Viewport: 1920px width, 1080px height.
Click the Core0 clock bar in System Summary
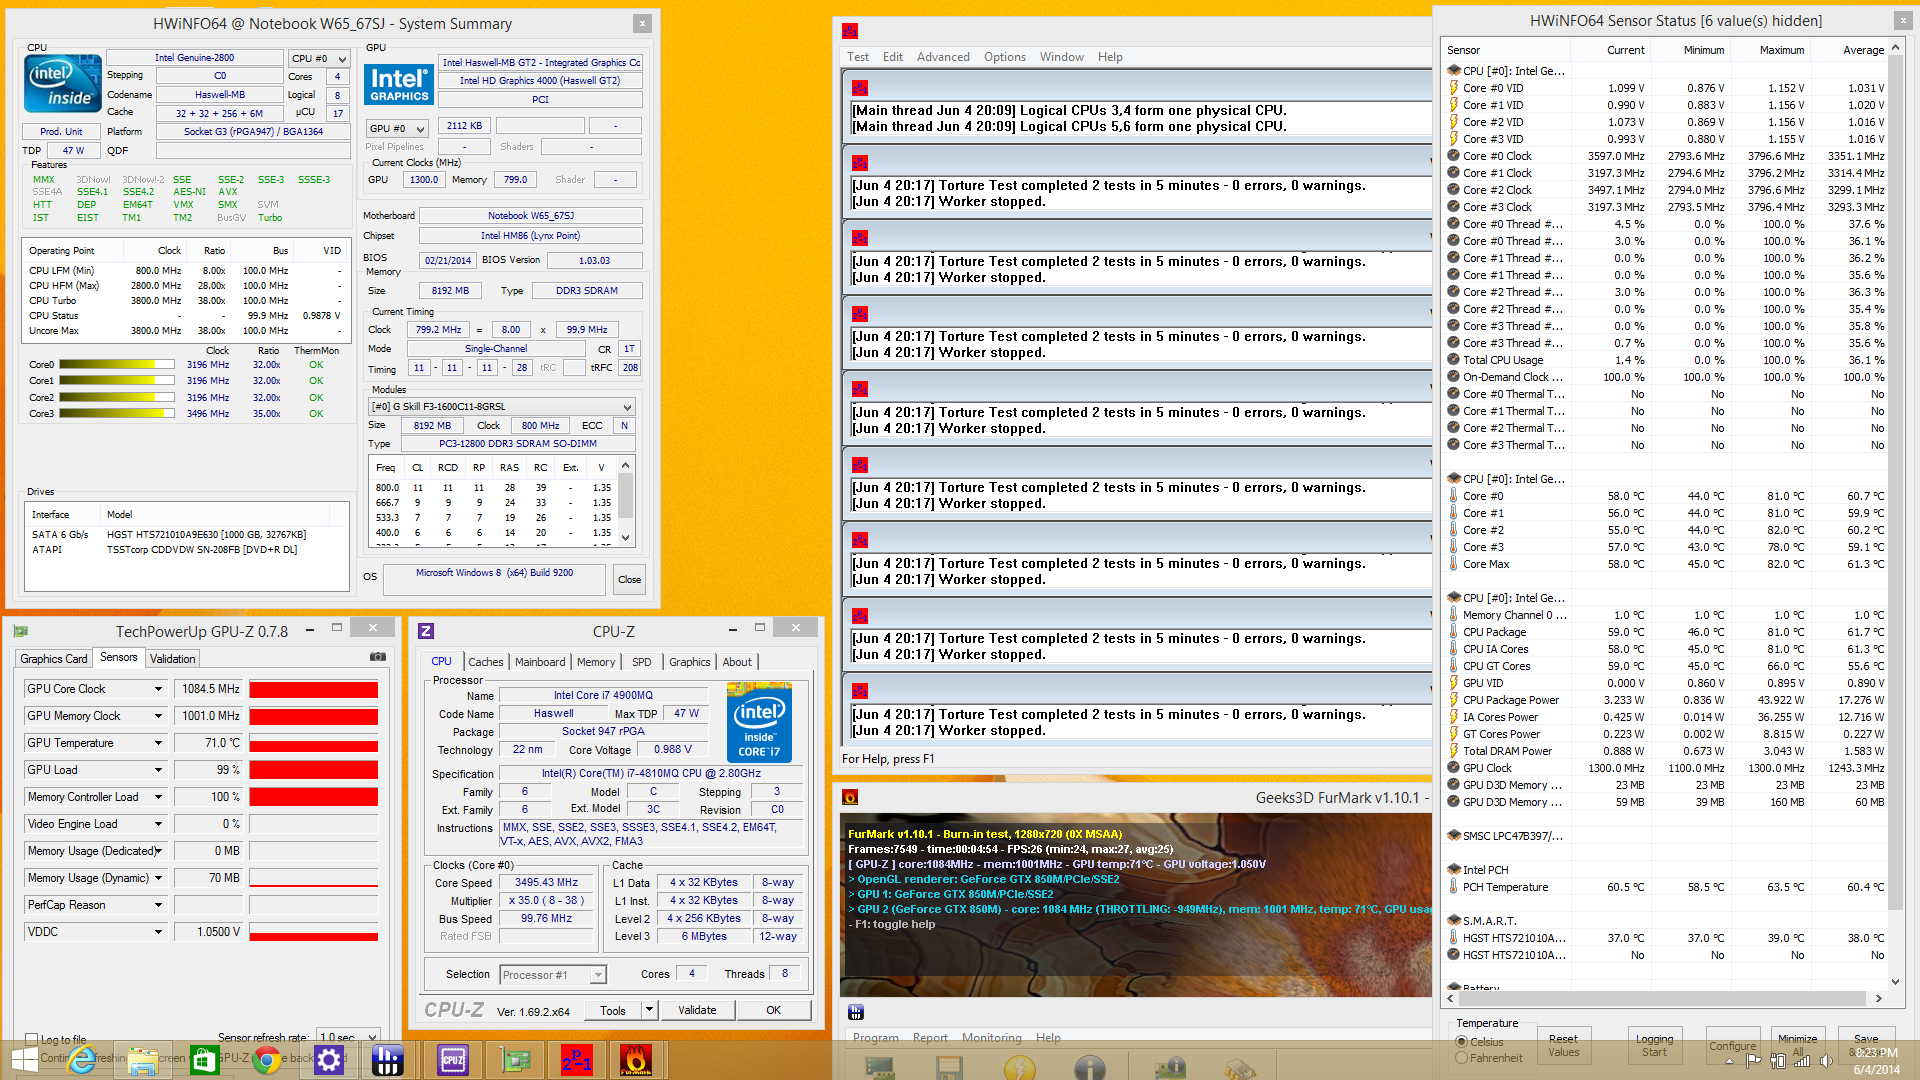[117, 364]
